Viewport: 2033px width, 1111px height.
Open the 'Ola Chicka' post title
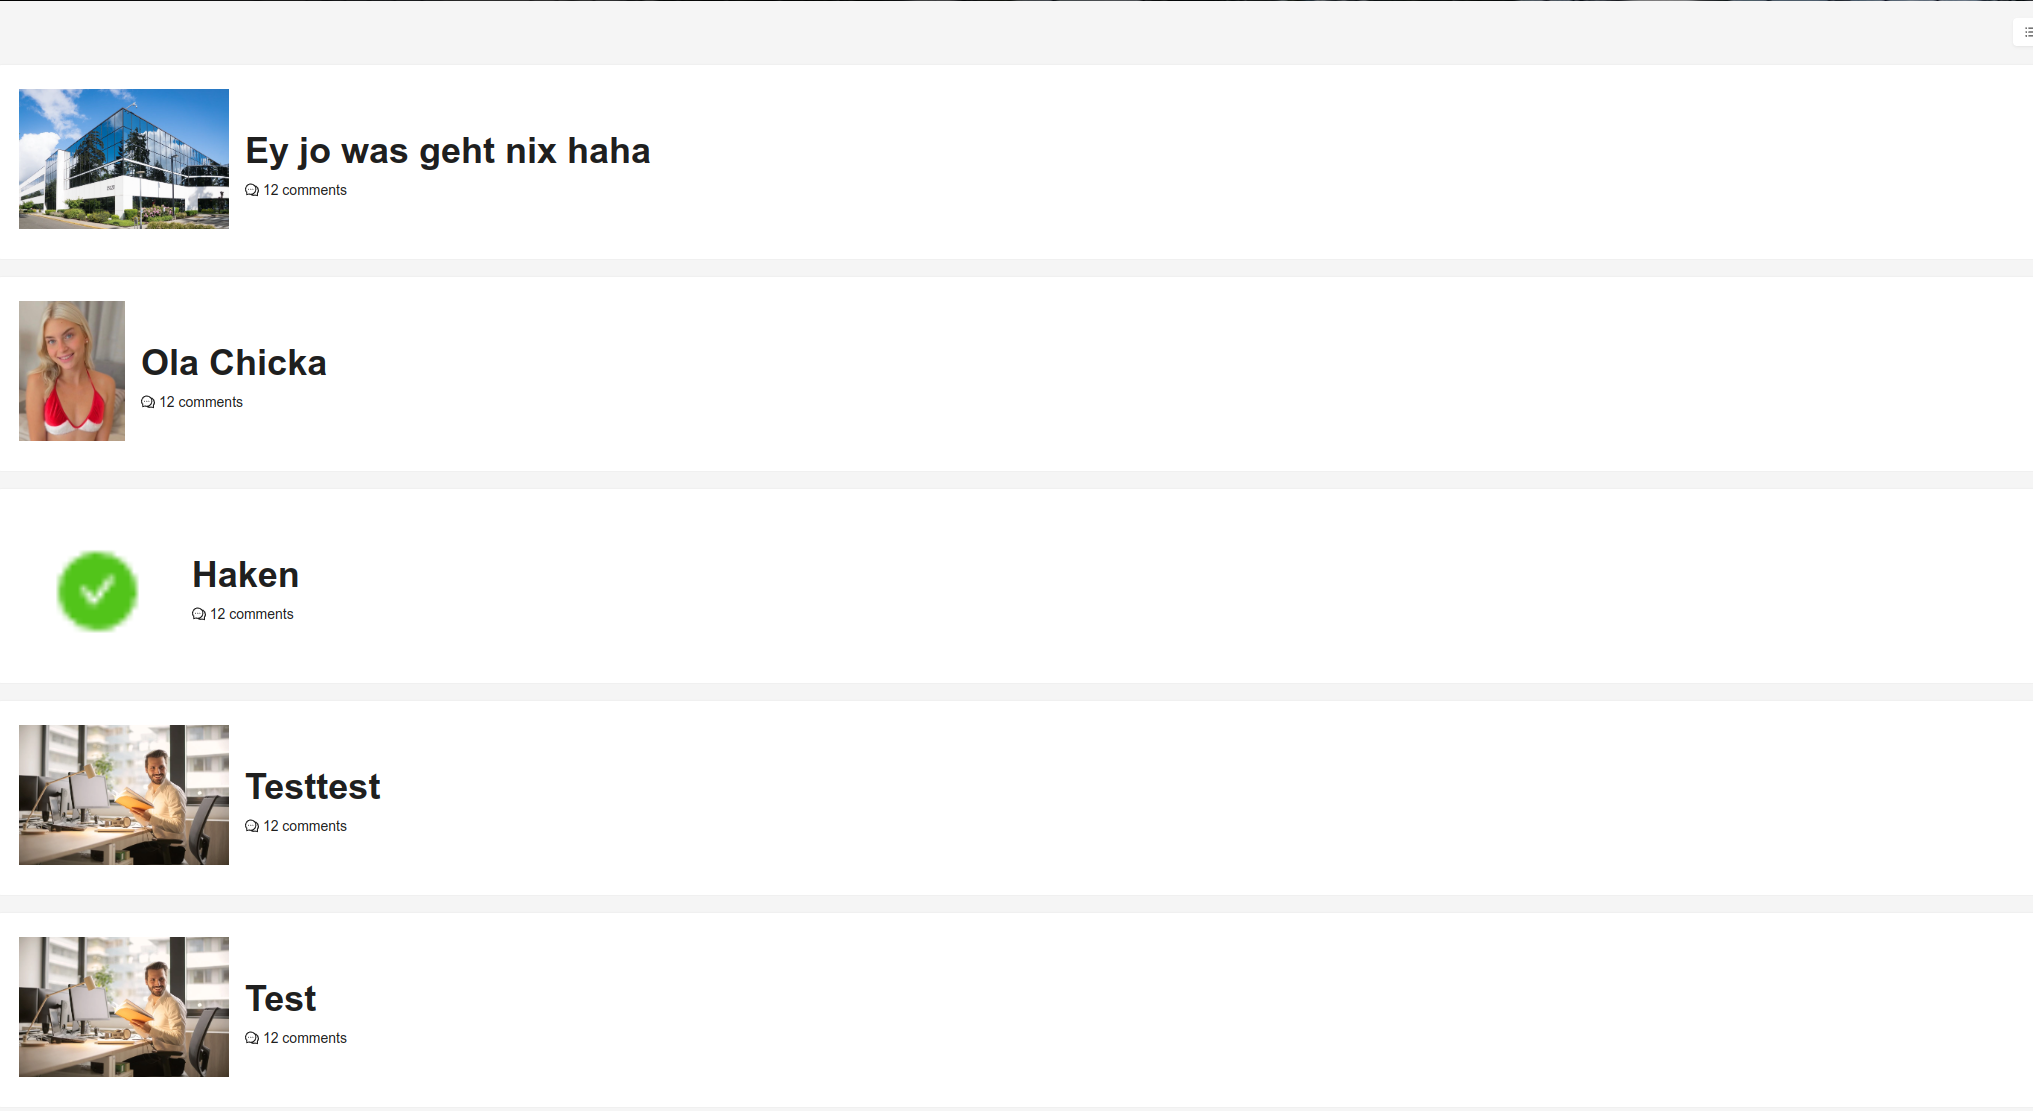pos(234,363)
